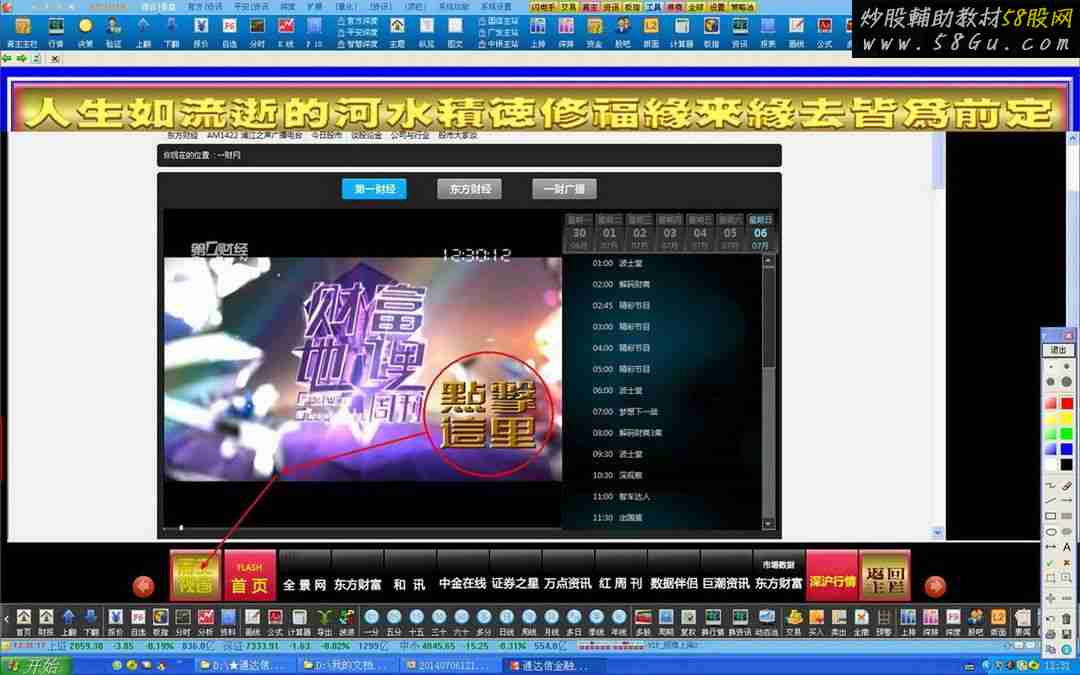Click the red right-arrow round button in navigation bar

(x=935, y=586)
